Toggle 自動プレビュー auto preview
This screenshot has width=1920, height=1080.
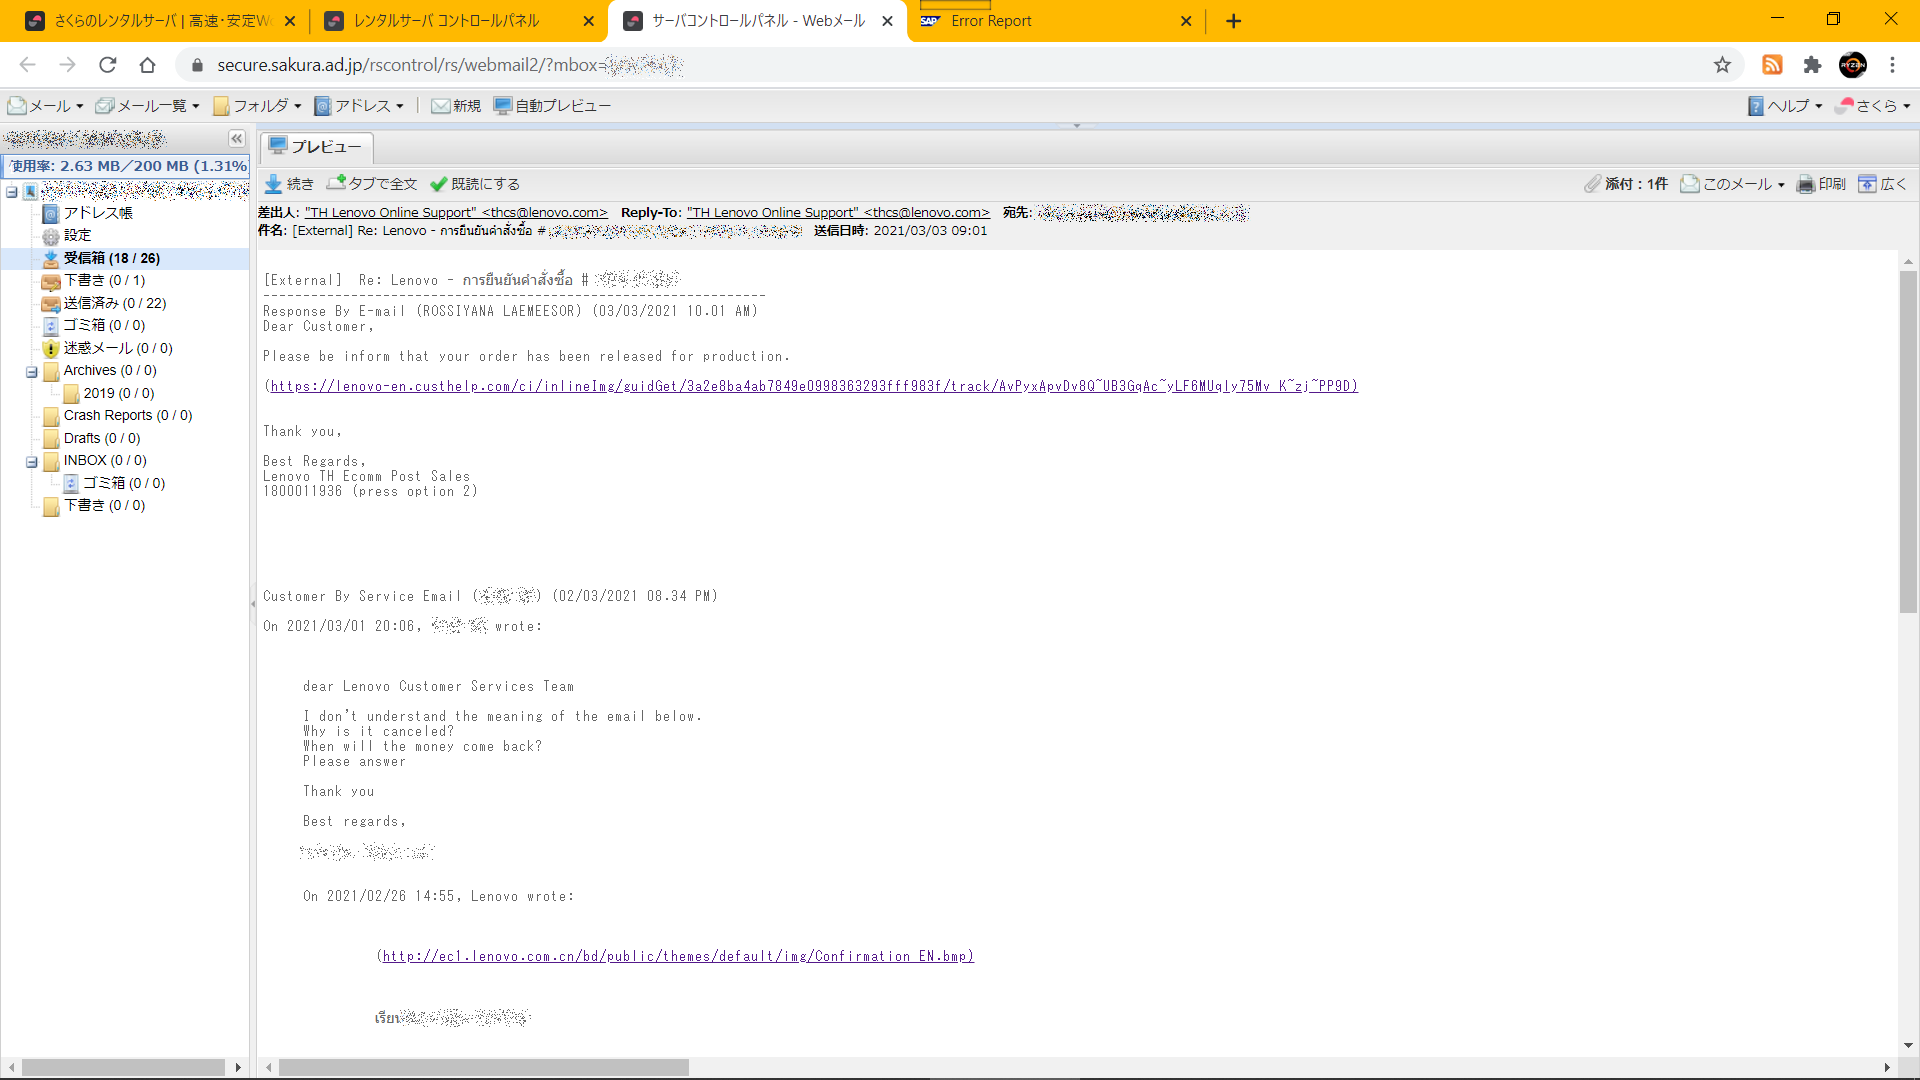[552, 106]
